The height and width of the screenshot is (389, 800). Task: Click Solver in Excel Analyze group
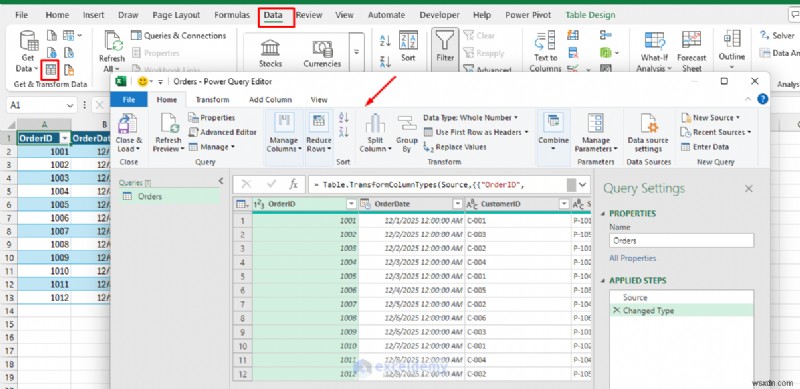coord(778,35)
